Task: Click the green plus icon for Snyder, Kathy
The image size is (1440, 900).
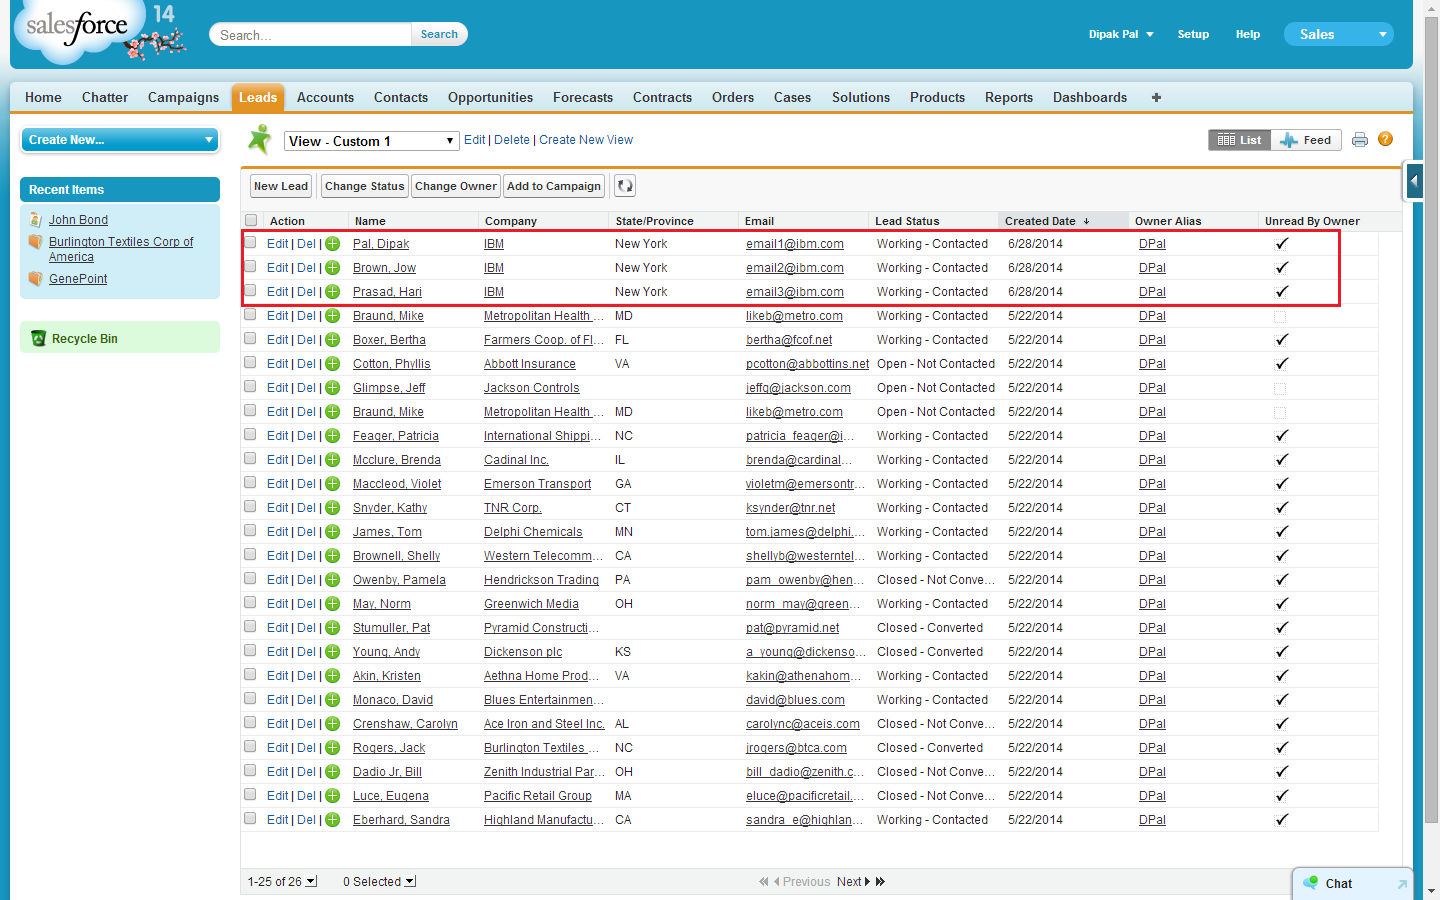Action: pyautogui.click(x=333, y=508)
